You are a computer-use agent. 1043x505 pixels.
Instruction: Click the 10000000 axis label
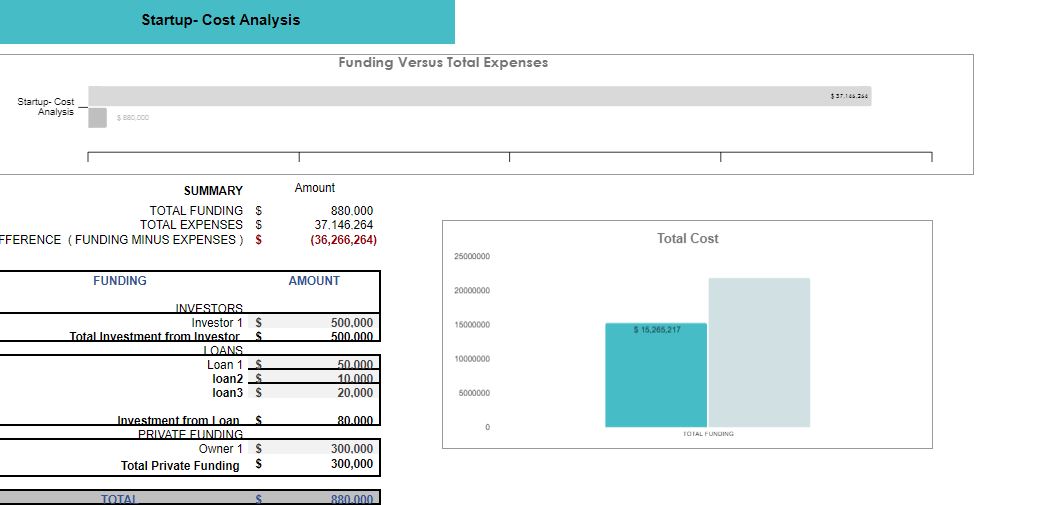click(472, 359)
